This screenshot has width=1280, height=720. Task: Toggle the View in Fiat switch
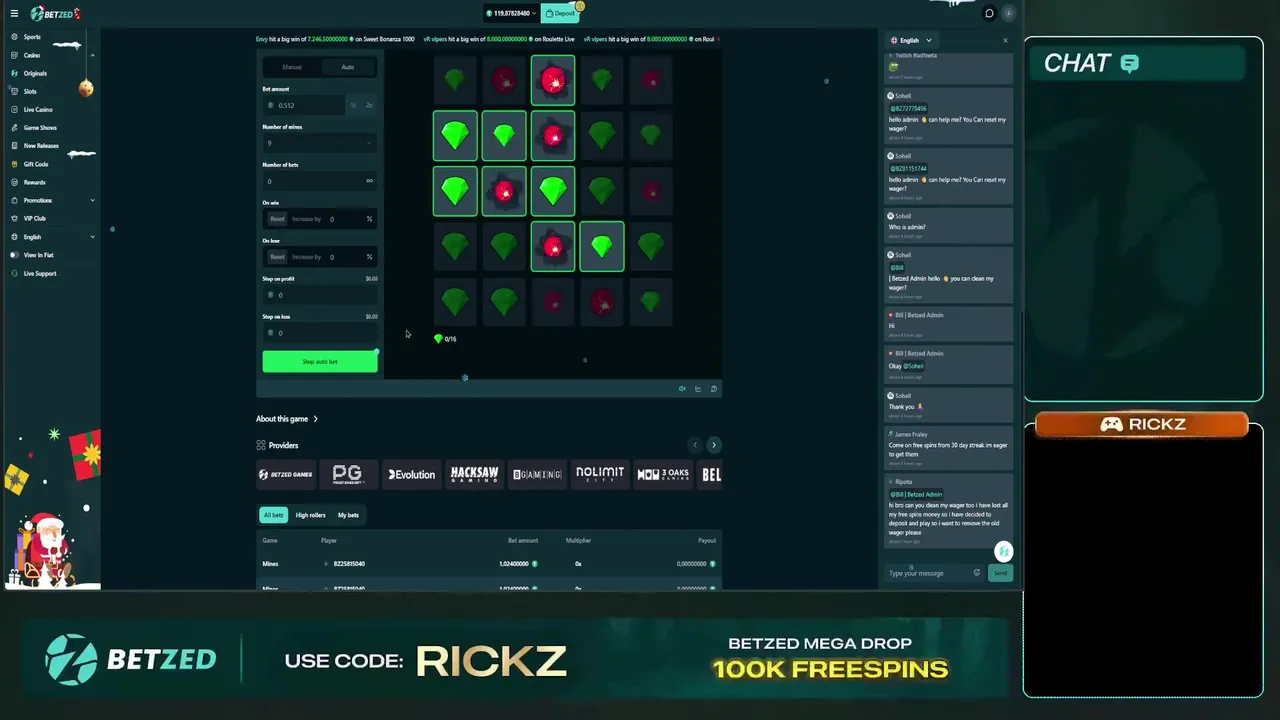[x=14, y=255]
